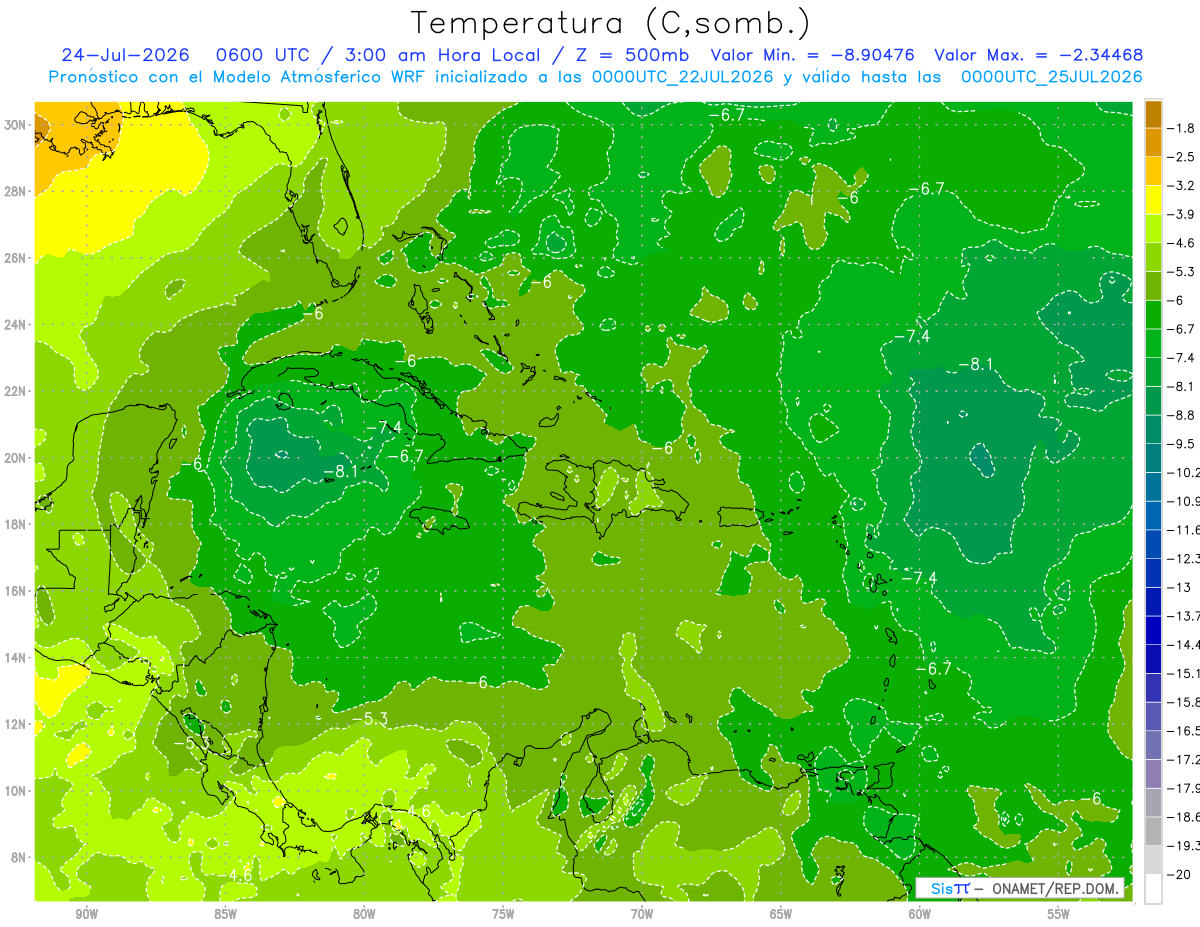Click the "-20" label on color scale
The image size is (1200, 927).
(x=1181, y=874)
